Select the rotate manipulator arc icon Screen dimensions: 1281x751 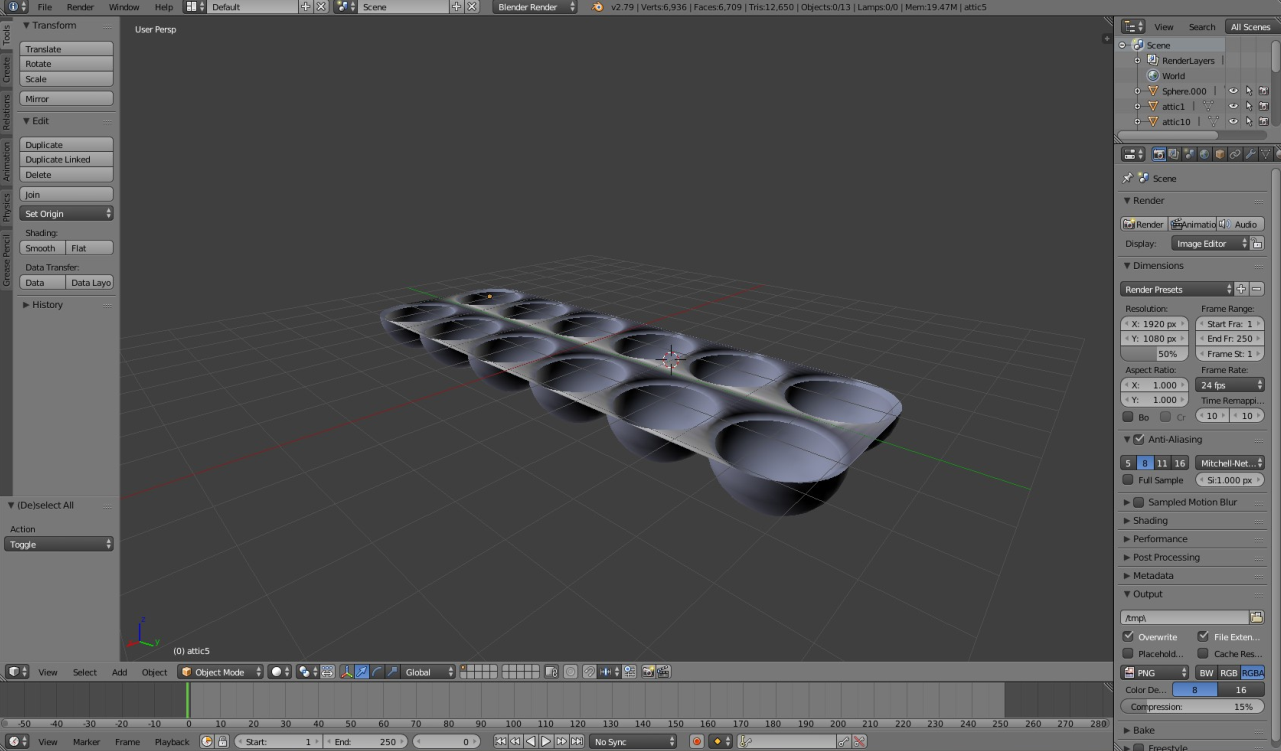pos(377,672)
